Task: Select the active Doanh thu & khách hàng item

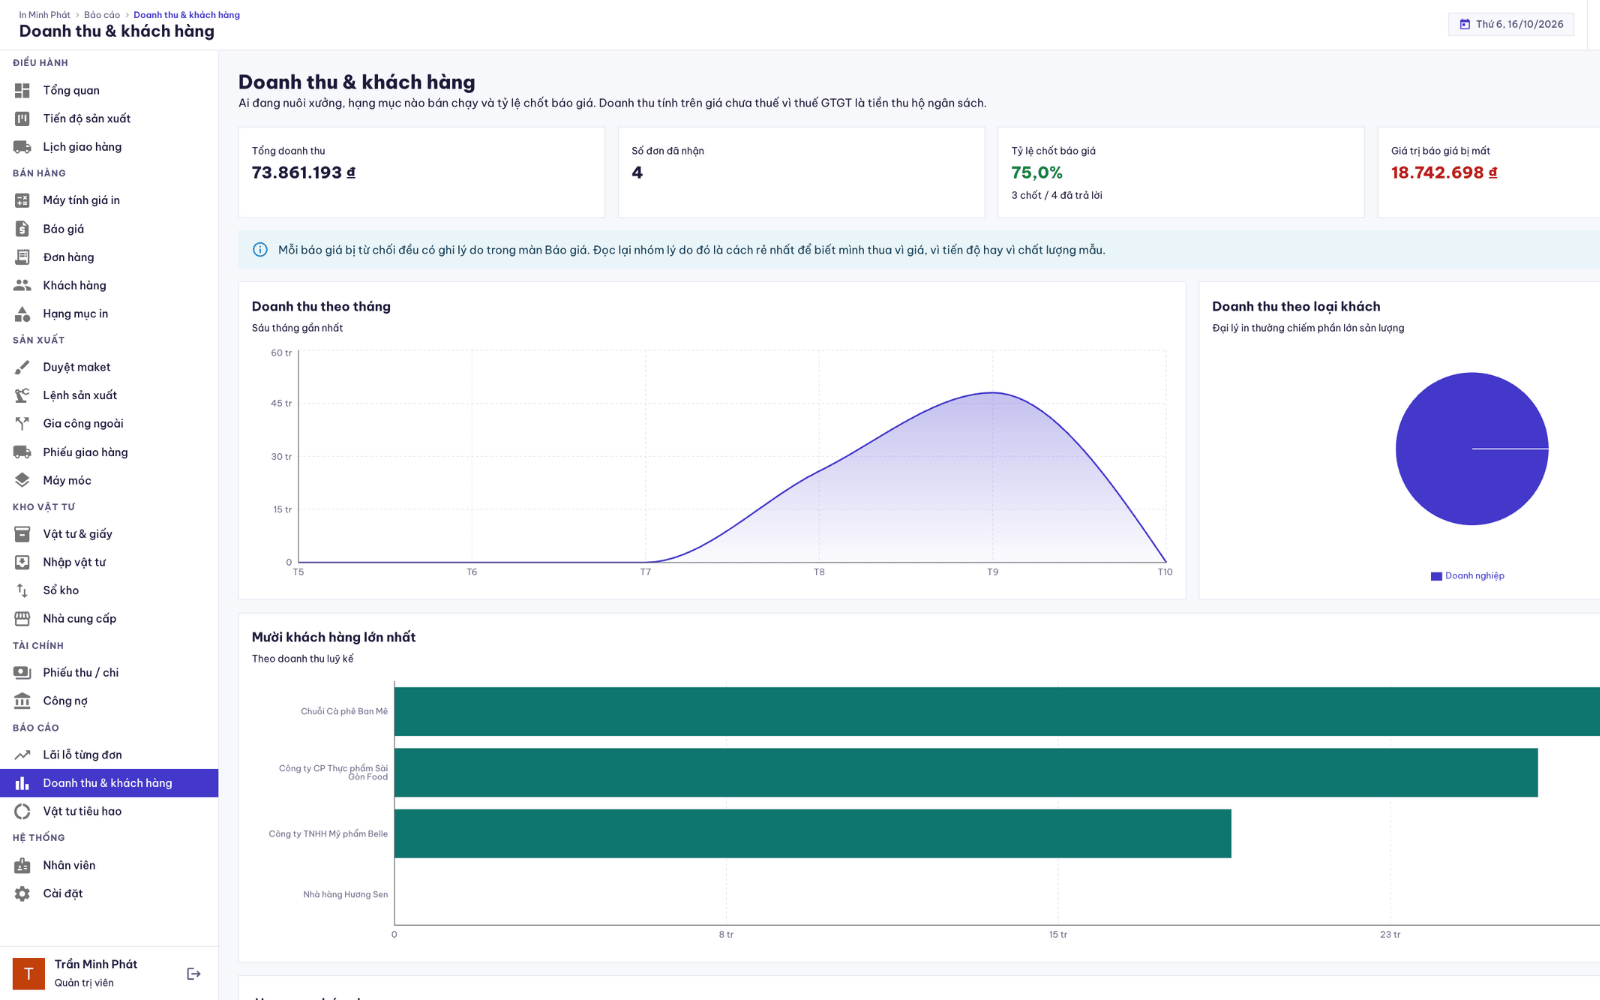Action: click(x=109, y=783)
